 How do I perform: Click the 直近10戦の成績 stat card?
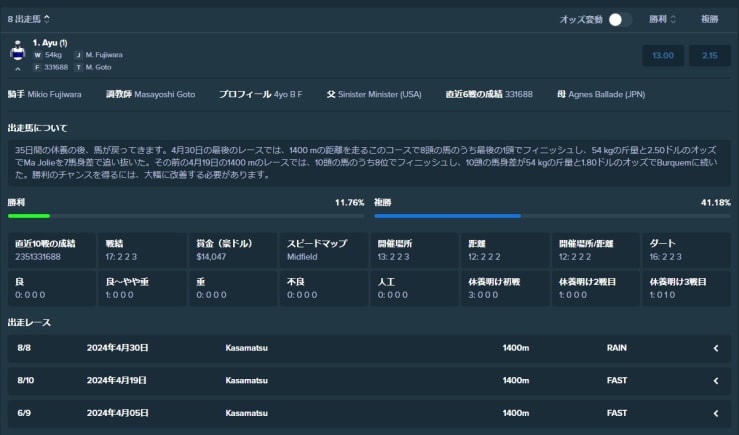coord(51,250)
